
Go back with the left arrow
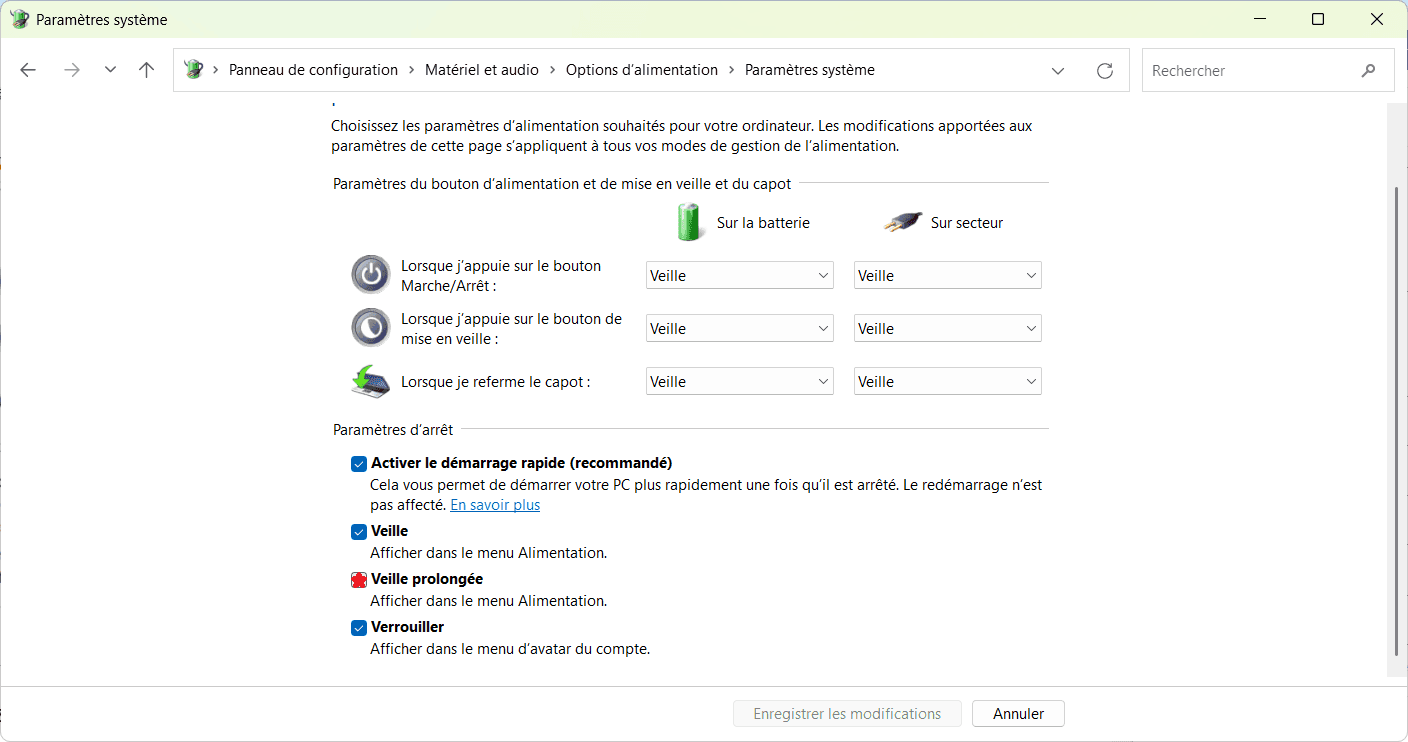click(28, 70)
